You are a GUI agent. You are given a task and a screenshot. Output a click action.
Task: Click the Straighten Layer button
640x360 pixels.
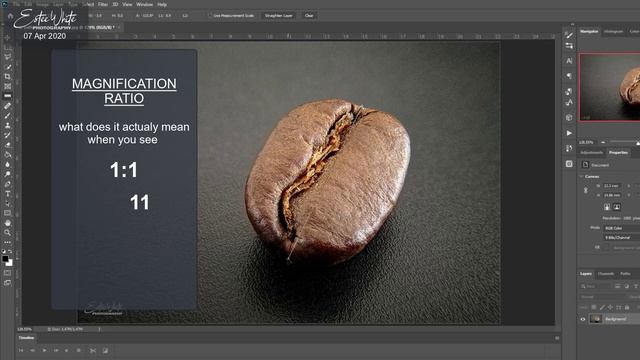[x=279, y=16]
